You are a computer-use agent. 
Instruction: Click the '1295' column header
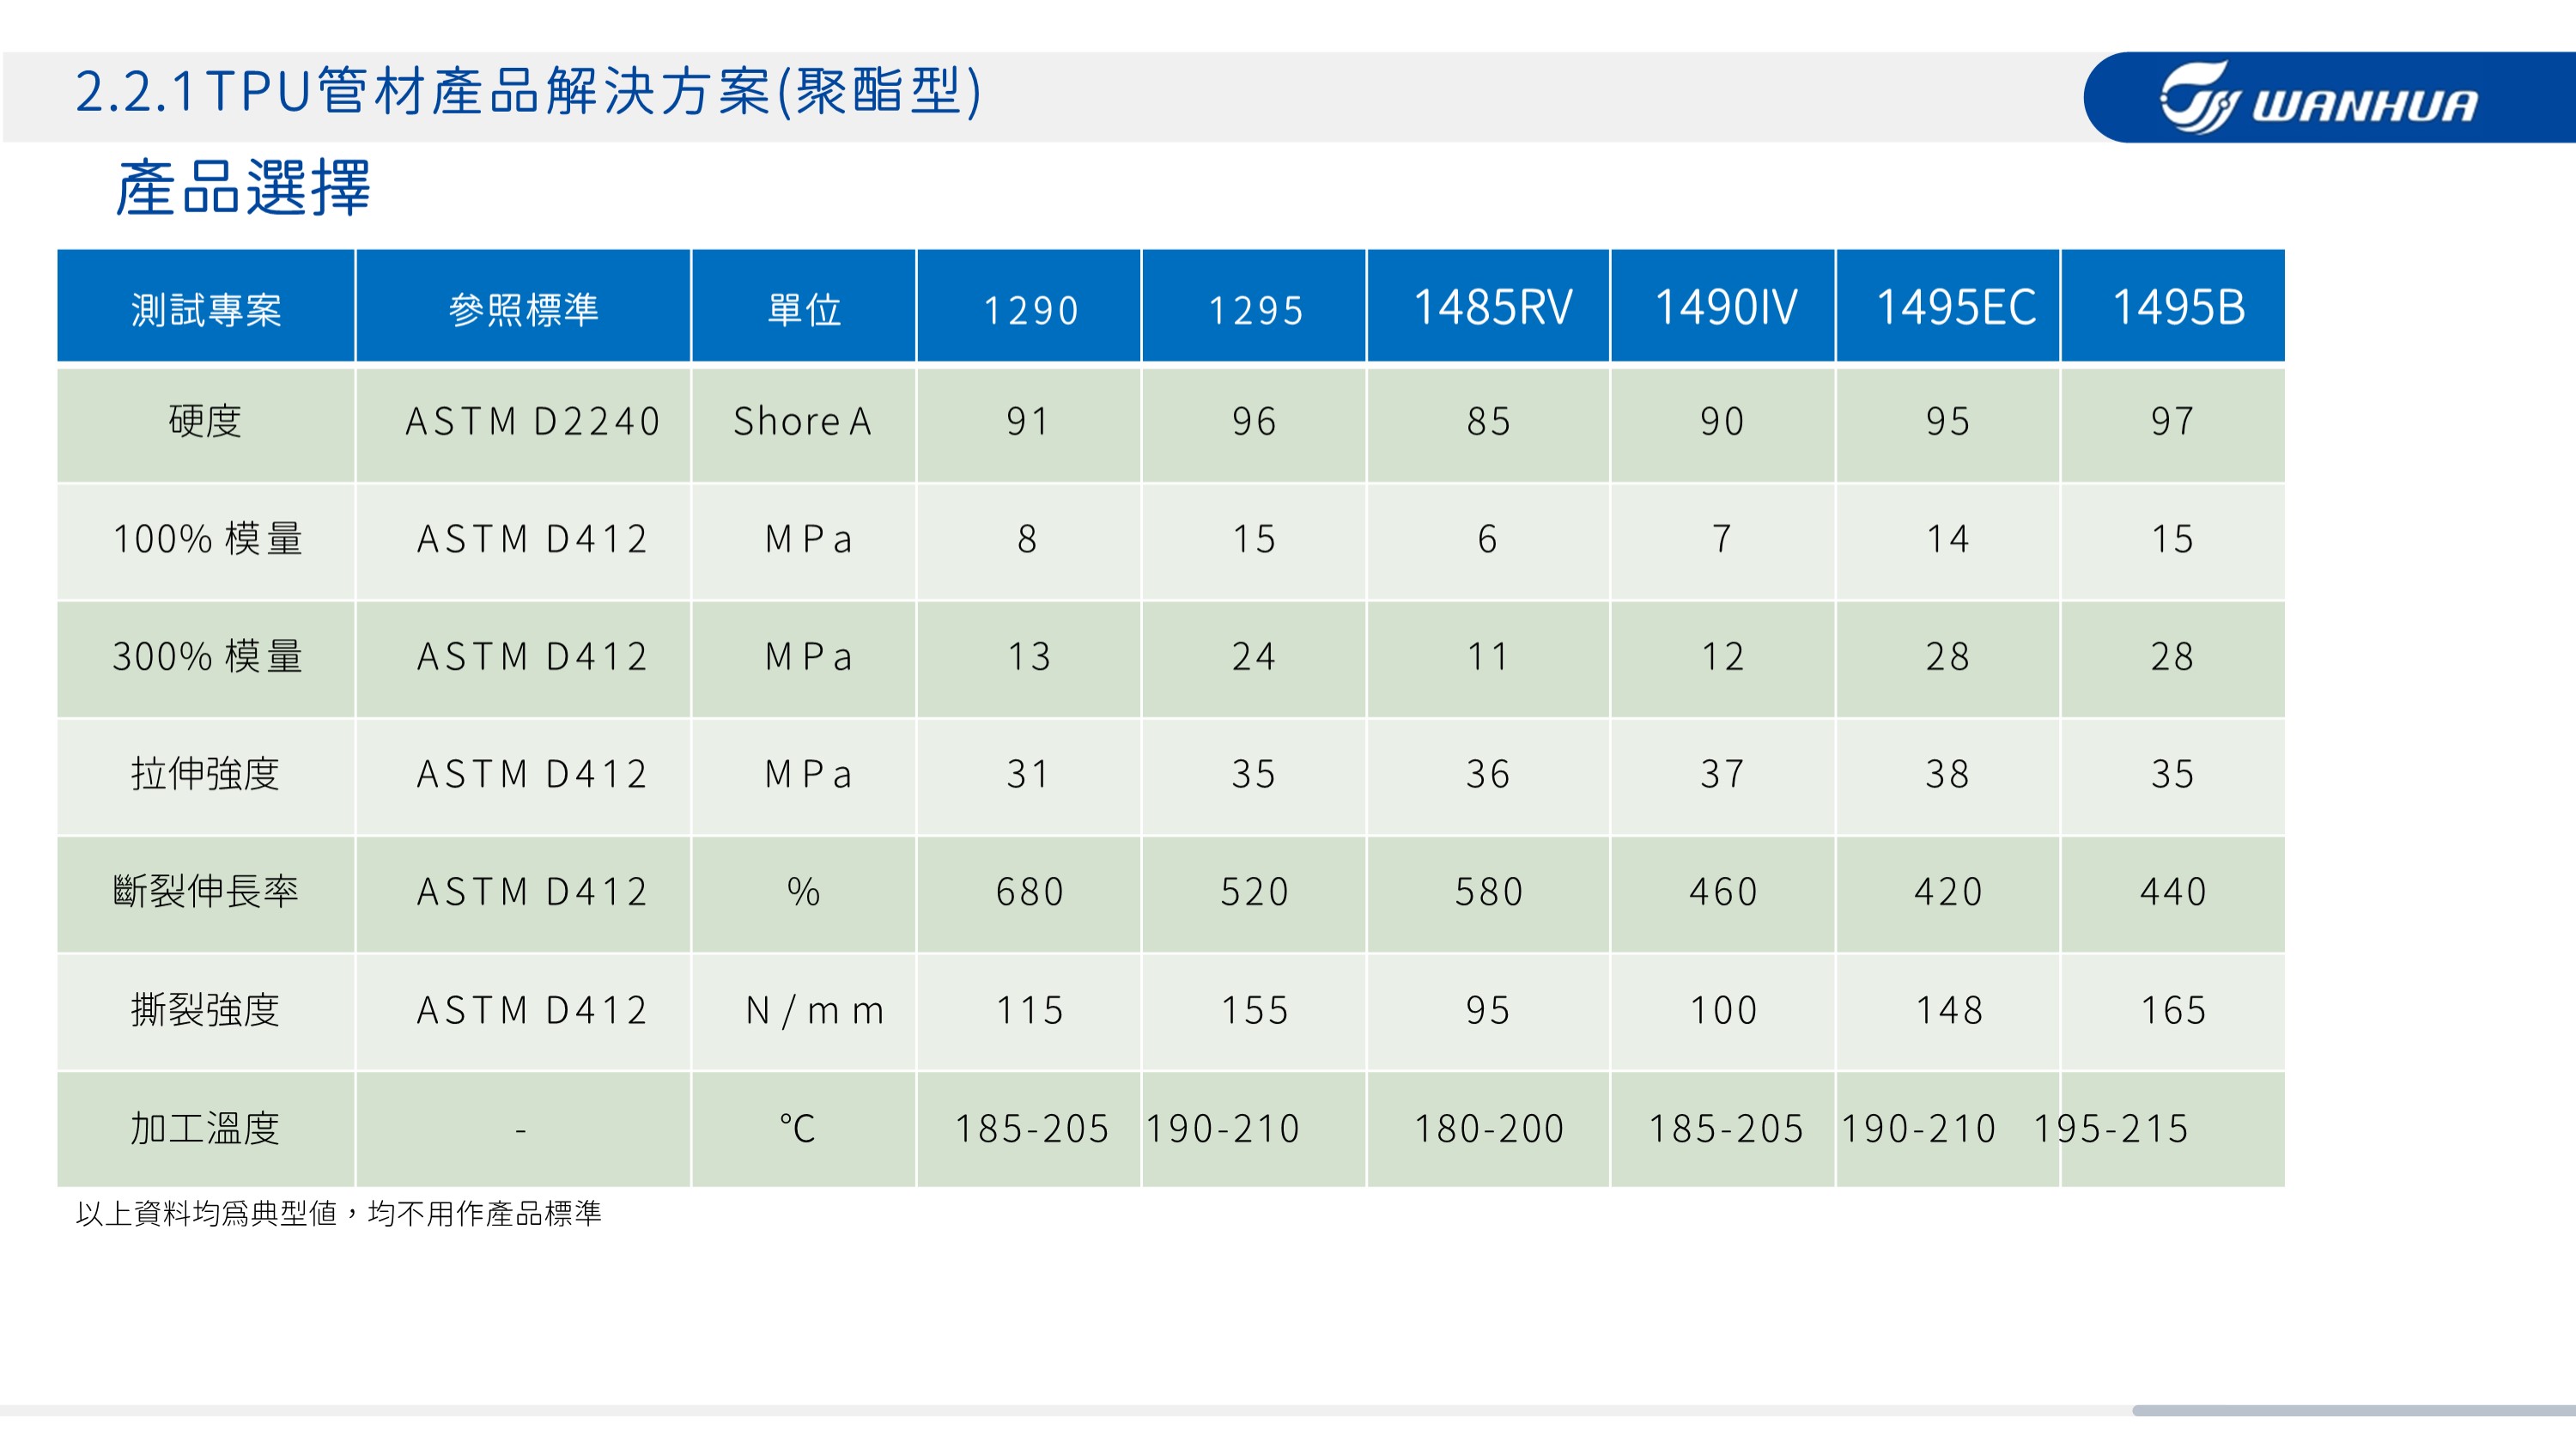pos(1254,306)
